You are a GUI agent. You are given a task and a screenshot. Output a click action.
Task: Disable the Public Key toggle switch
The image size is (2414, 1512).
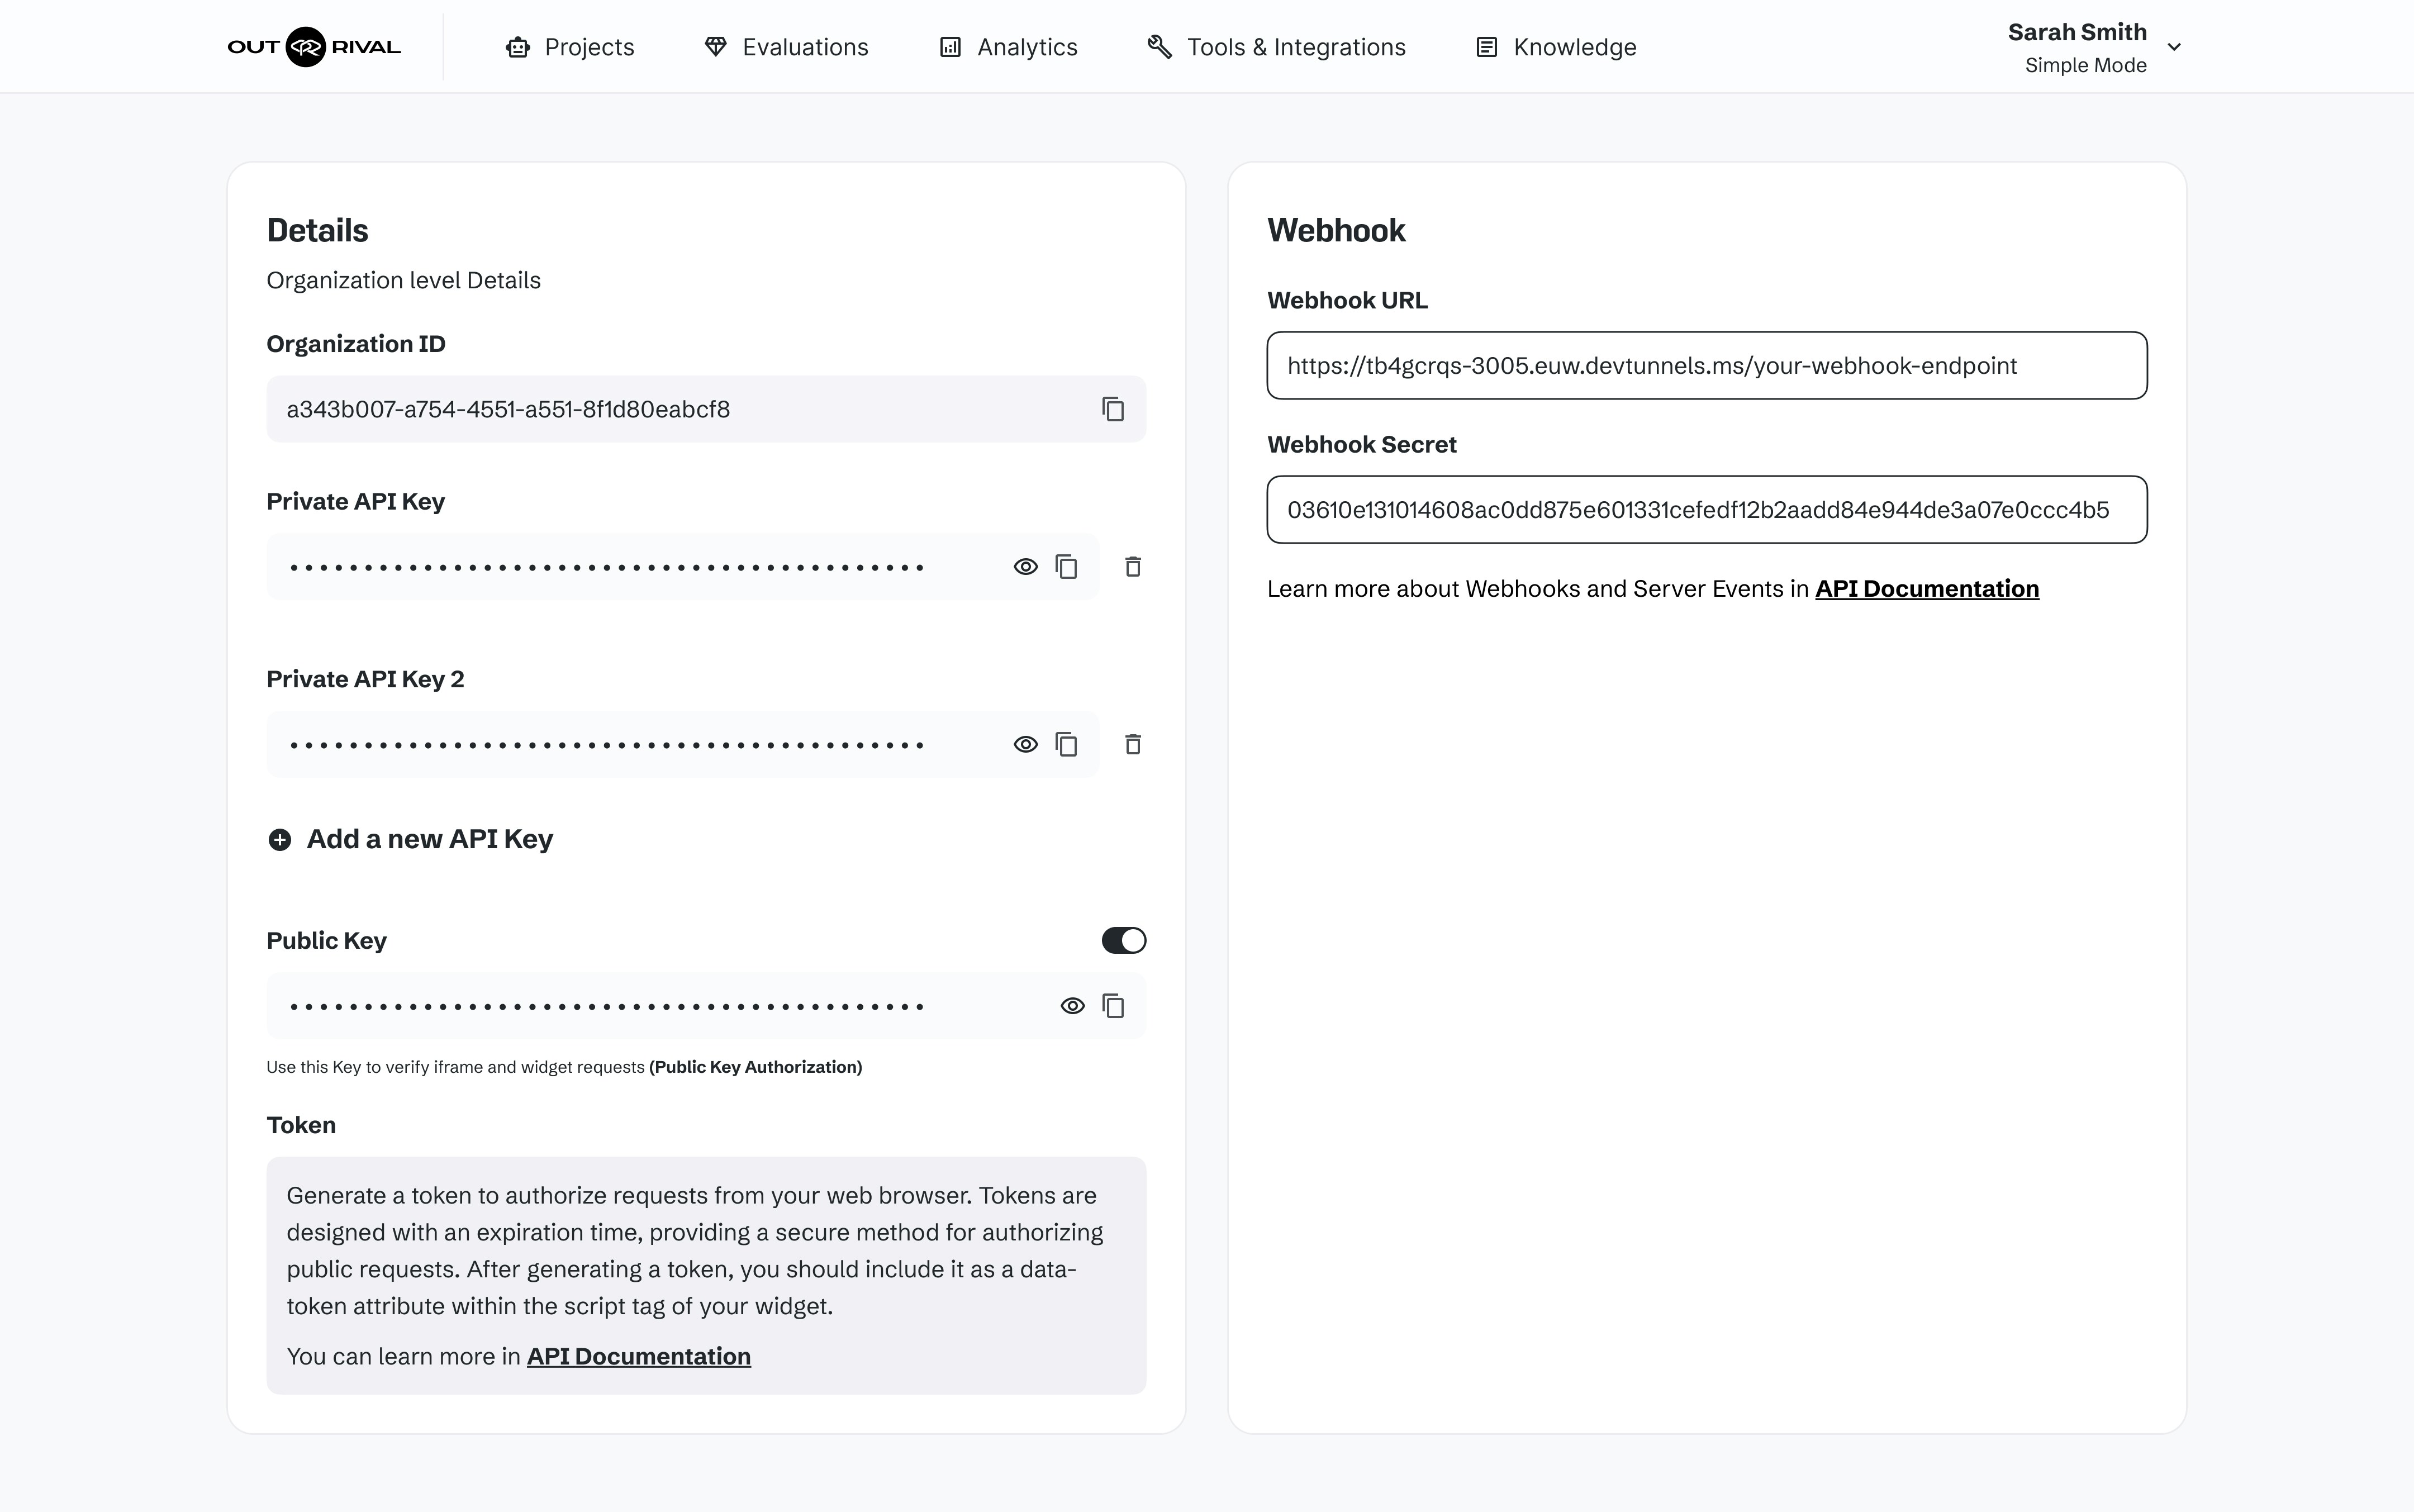tap(1123, 941)
